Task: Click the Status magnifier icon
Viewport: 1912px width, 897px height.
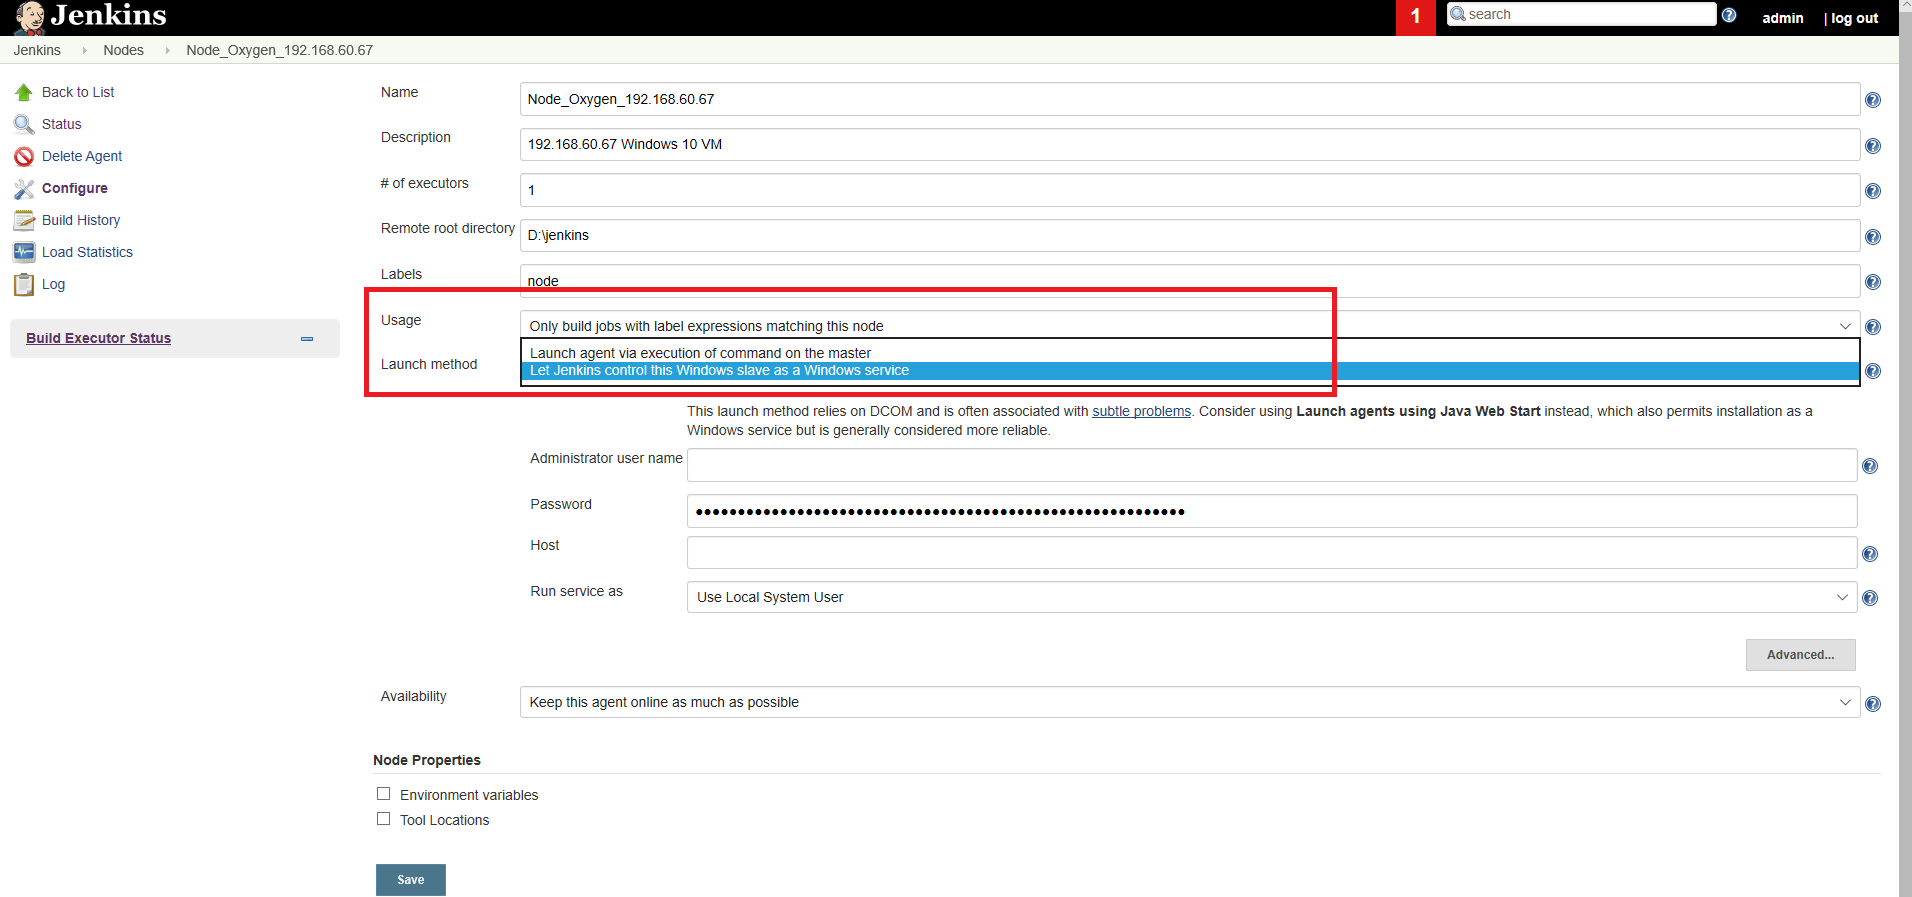Action: (24, 124)
